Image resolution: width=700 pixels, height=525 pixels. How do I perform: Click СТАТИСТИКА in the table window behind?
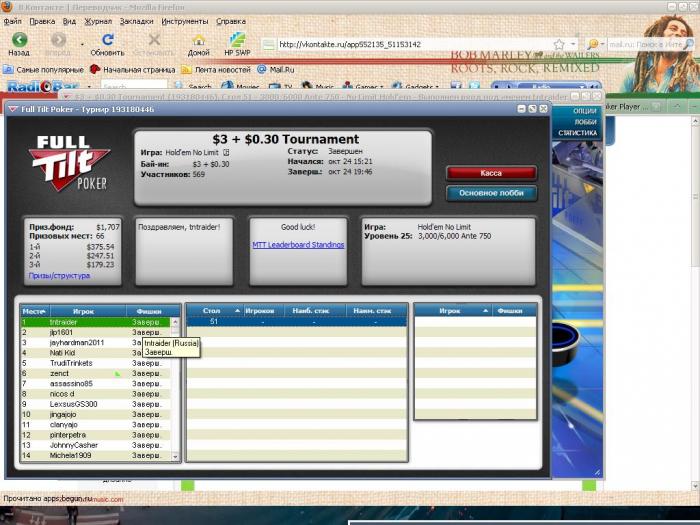point(577,133)
